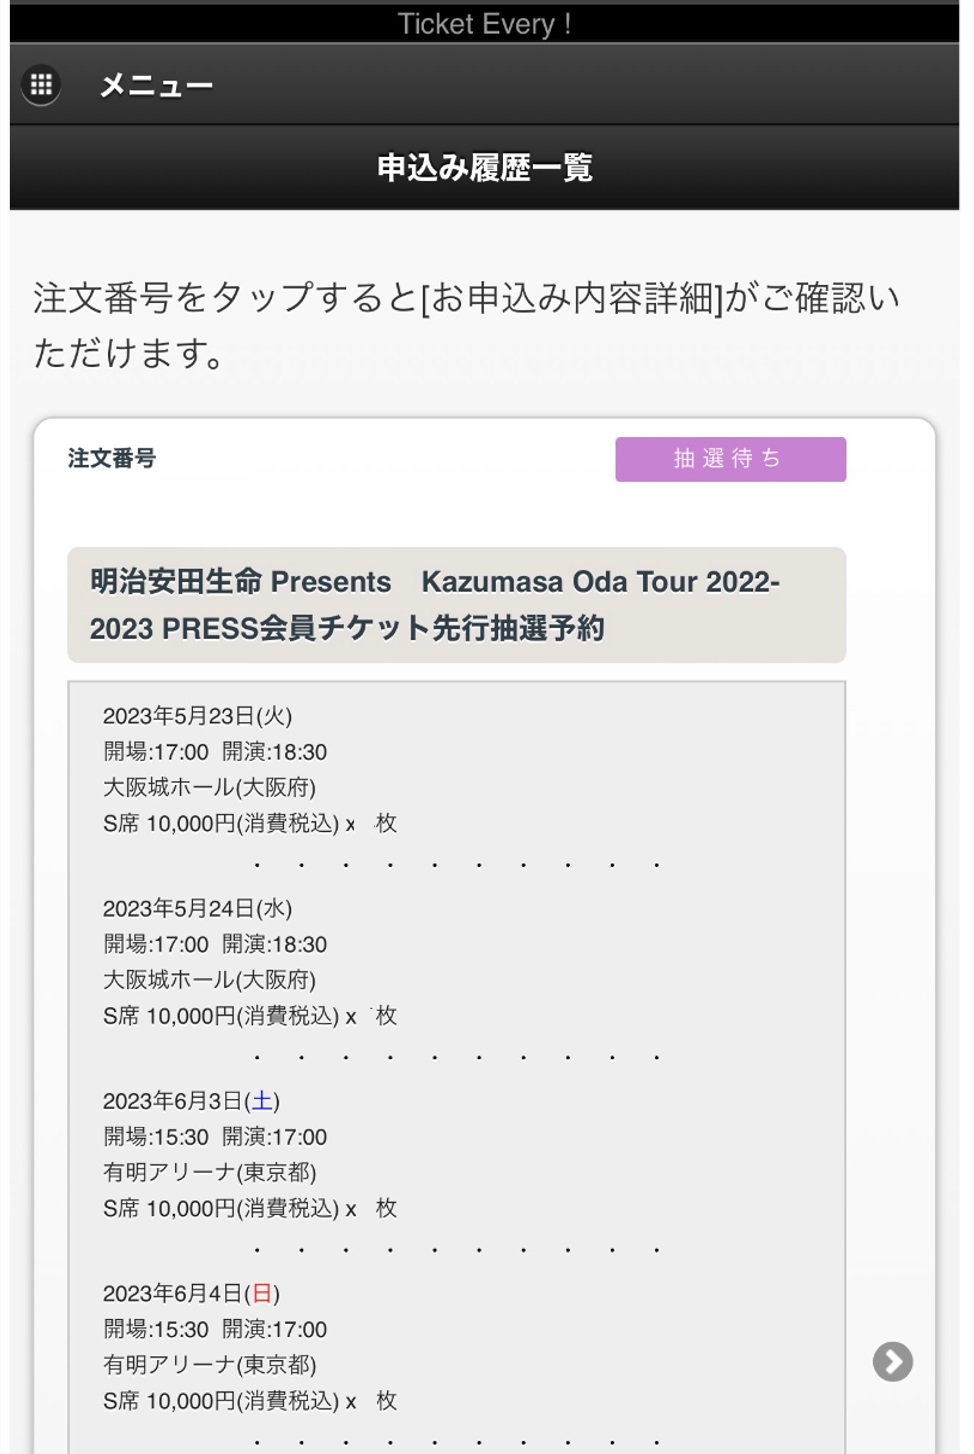Tap the メニュー label

coord(156,86)
